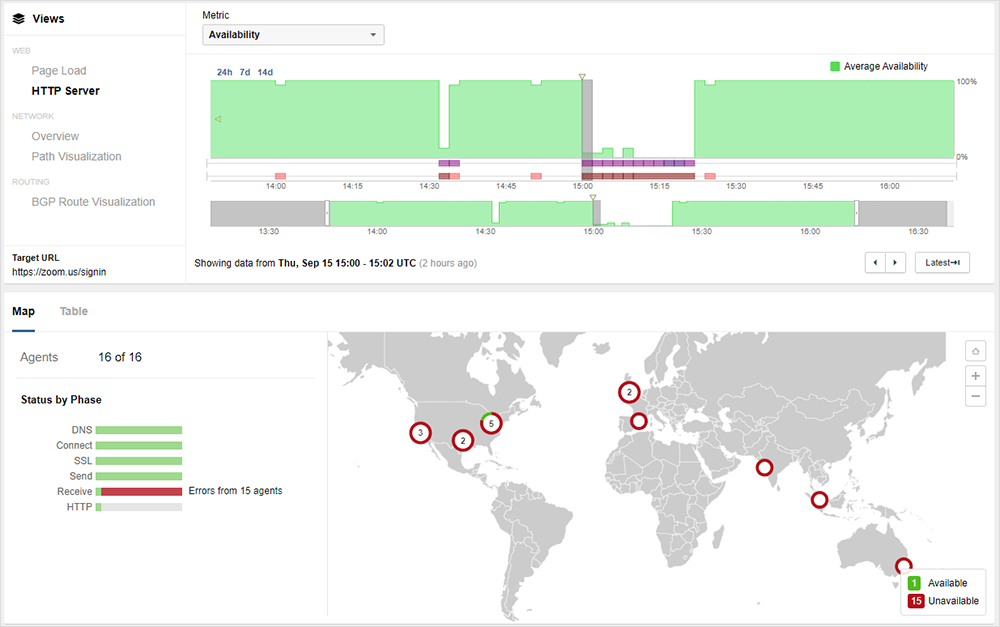The image size is (1000, 627).
Task: Switch to the Table tab
Action: 74,311
